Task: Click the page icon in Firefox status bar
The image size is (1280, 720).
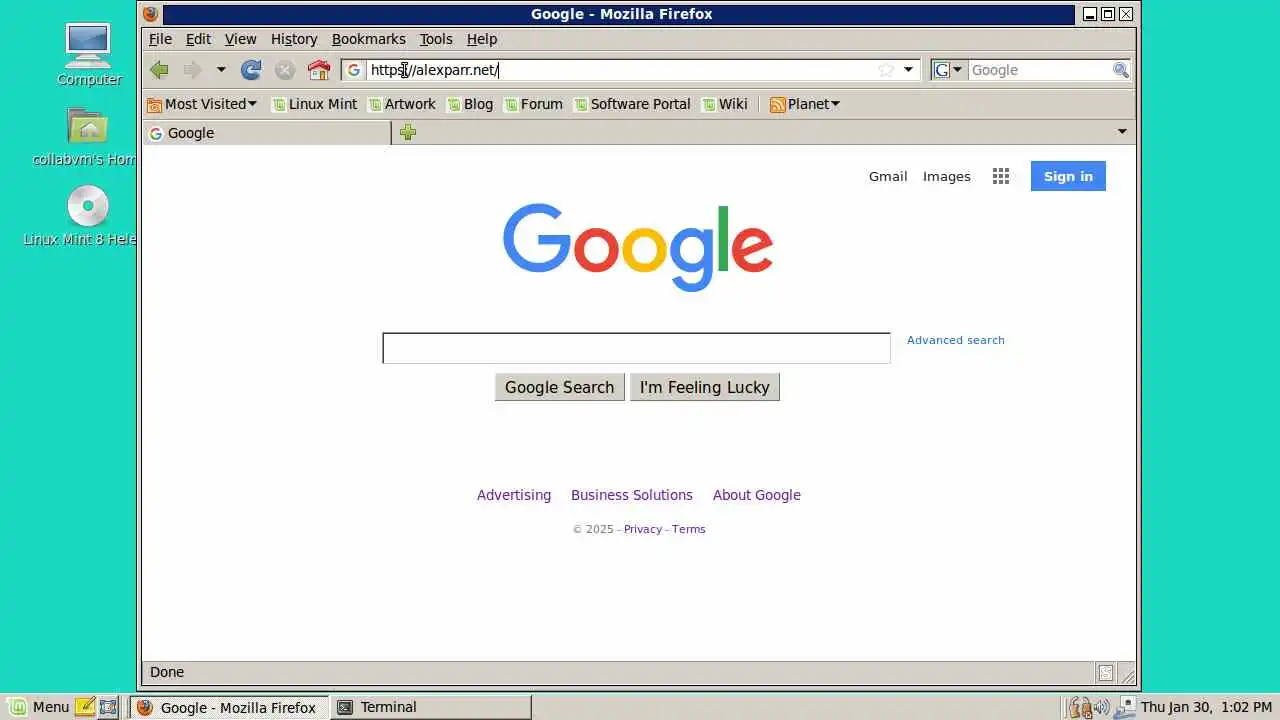Action: pos(1105,673)
